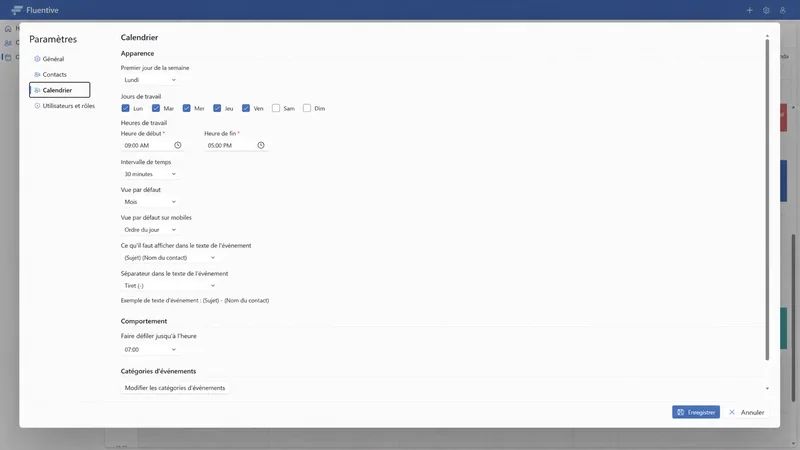Viewport: 800px width, 450px height.
Task: Toggle the Mer workday checkbox
Action: 187,108
